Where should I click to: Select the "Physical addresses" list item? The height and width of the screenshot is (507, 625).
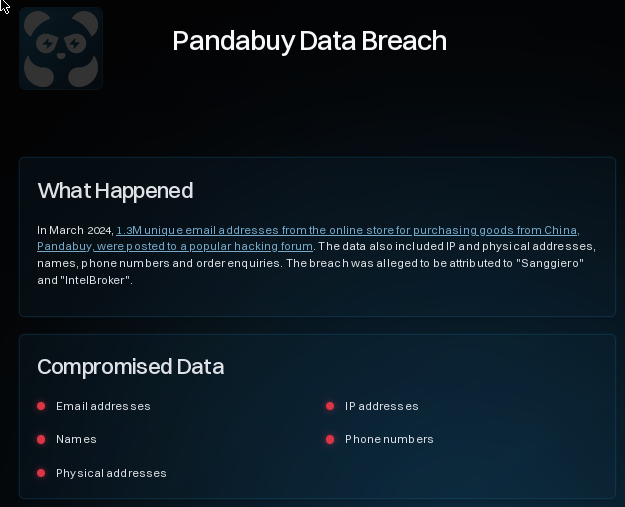[x=111, y=473]
